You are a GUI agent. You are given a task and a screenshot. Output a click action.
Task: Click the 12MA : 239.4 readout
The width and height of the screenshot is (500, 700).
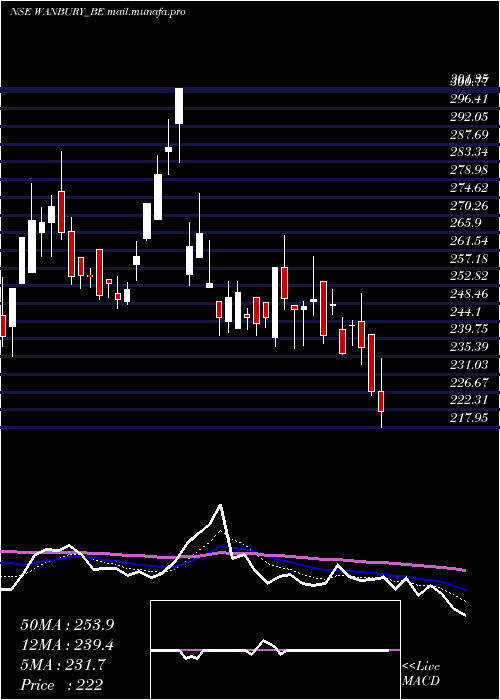[x=67, y=645]
